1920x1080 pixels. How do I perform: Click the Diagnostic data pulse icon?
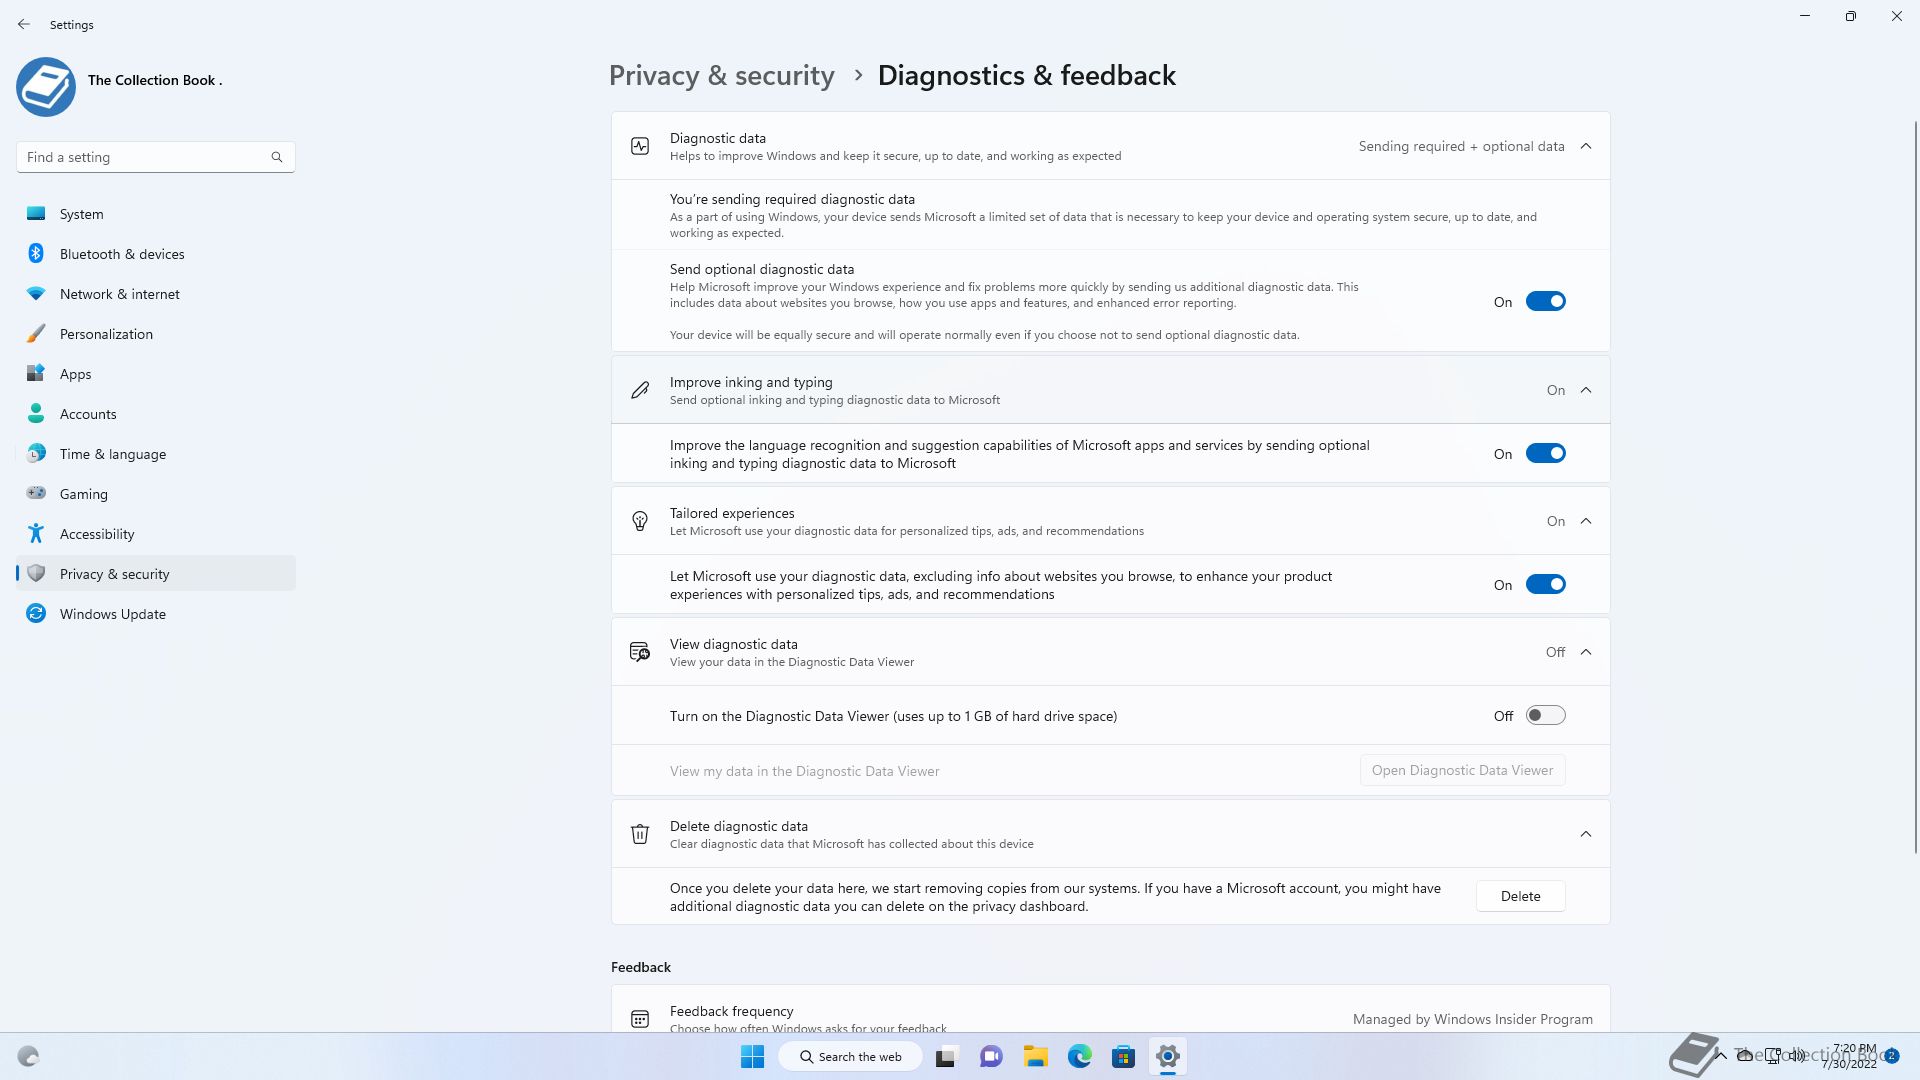(x=640, y=146)
